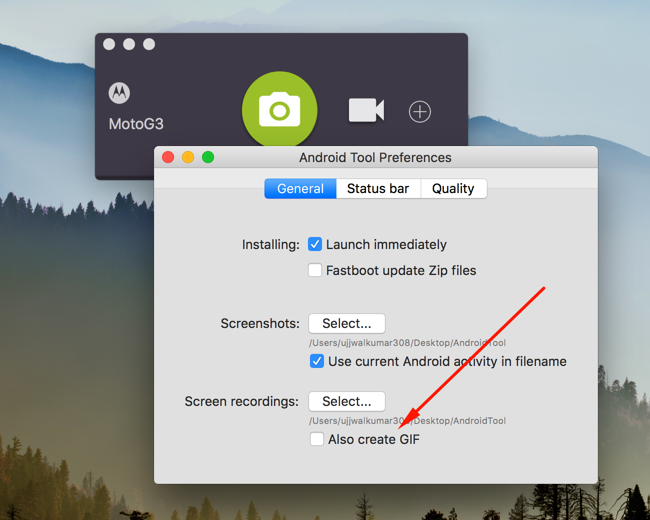Click the MotoG3 device name
The width and height of the screenshot is (650, 520).
[x=136, y=124]
